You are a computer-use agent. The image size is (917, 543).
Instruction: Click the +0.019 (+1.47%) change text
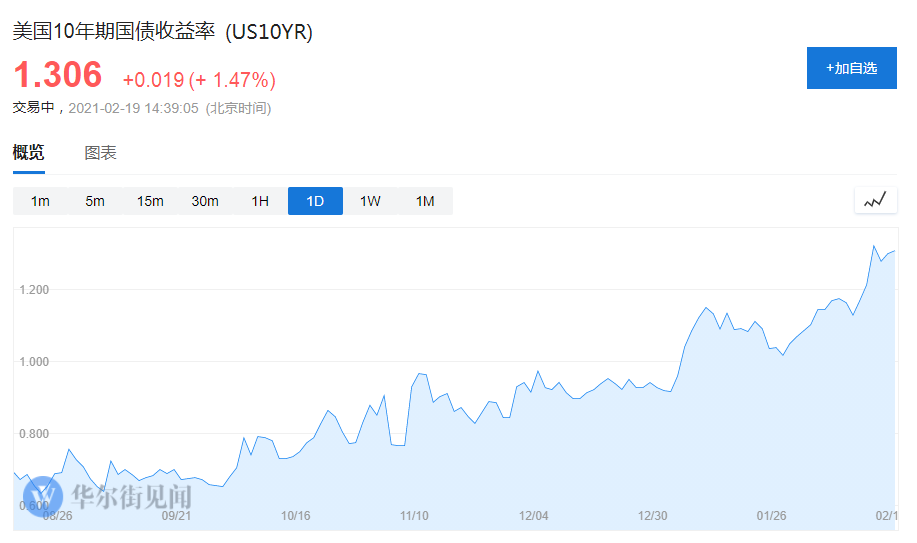(199, 80)
